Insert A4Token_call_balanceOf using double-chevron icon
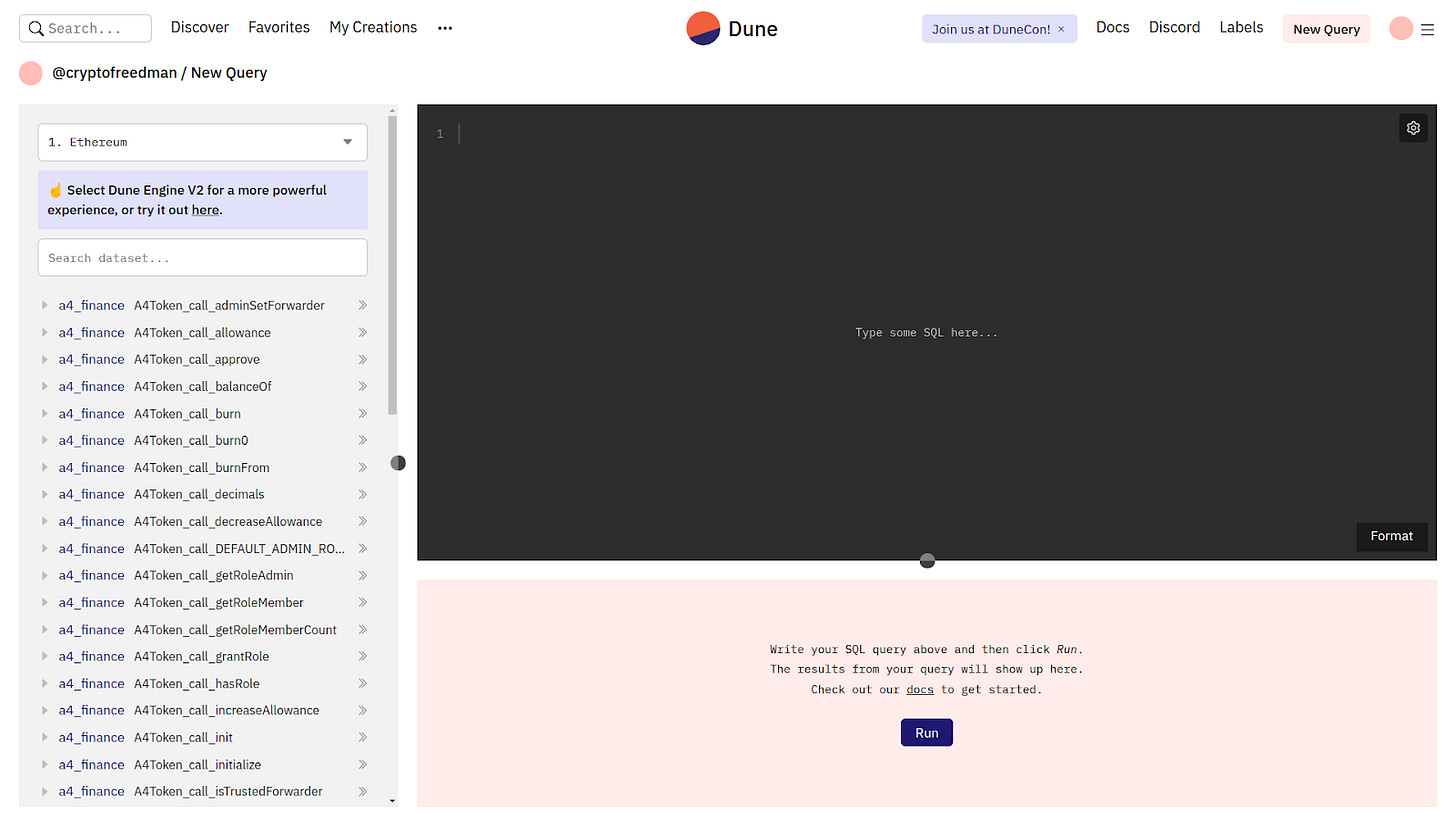 (x=362, y=386)
